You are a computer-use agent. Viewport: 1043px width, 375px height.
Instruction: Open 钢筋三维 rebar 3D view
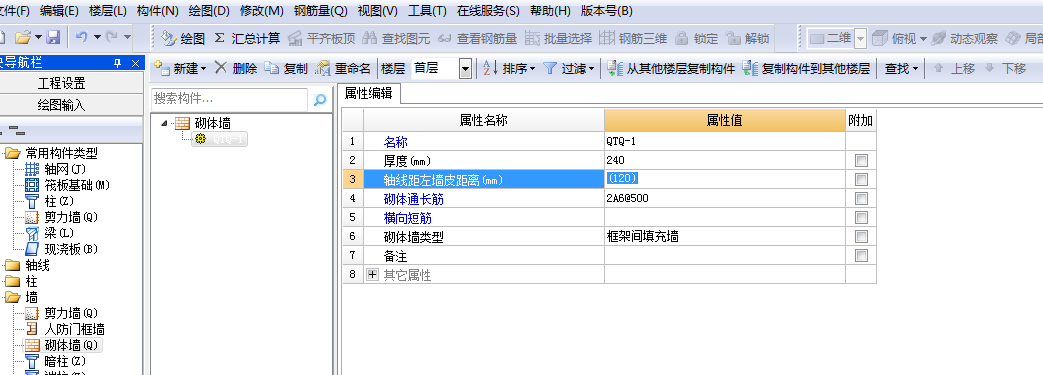(x=633, y=39)
